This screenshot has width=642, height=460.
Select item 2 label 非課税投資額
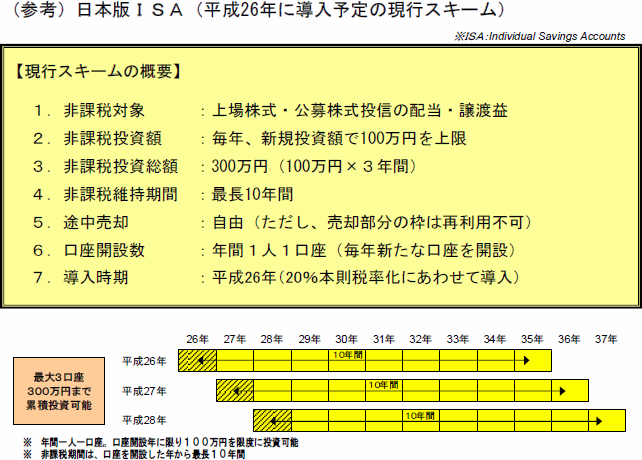pos(112,138)
